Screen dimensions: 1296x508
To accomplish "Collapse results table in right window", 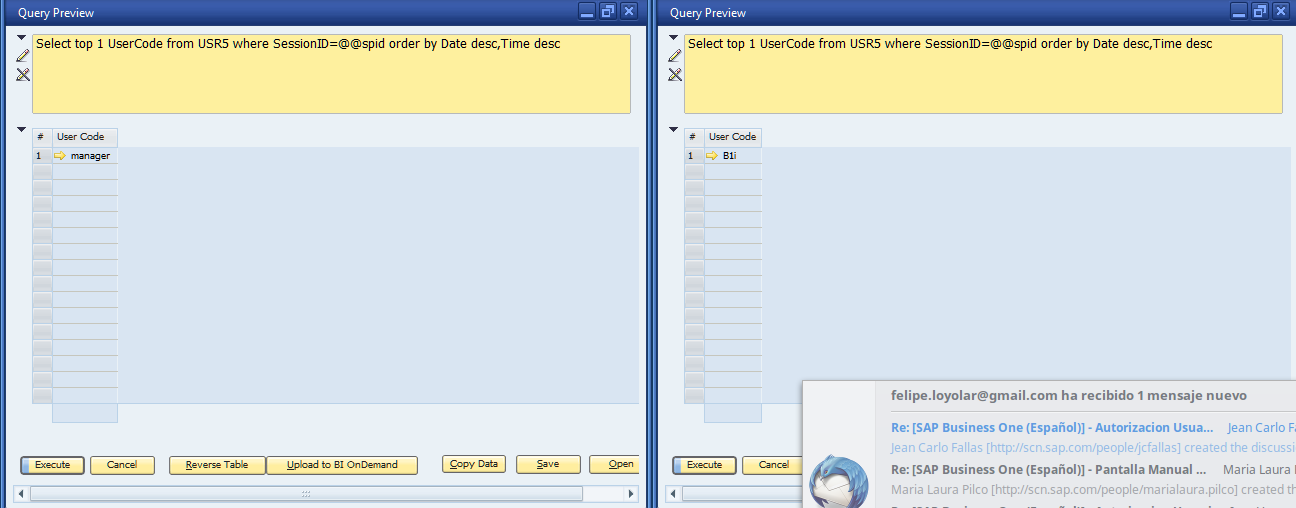I will pyautogui.click(x=674, y=130).
